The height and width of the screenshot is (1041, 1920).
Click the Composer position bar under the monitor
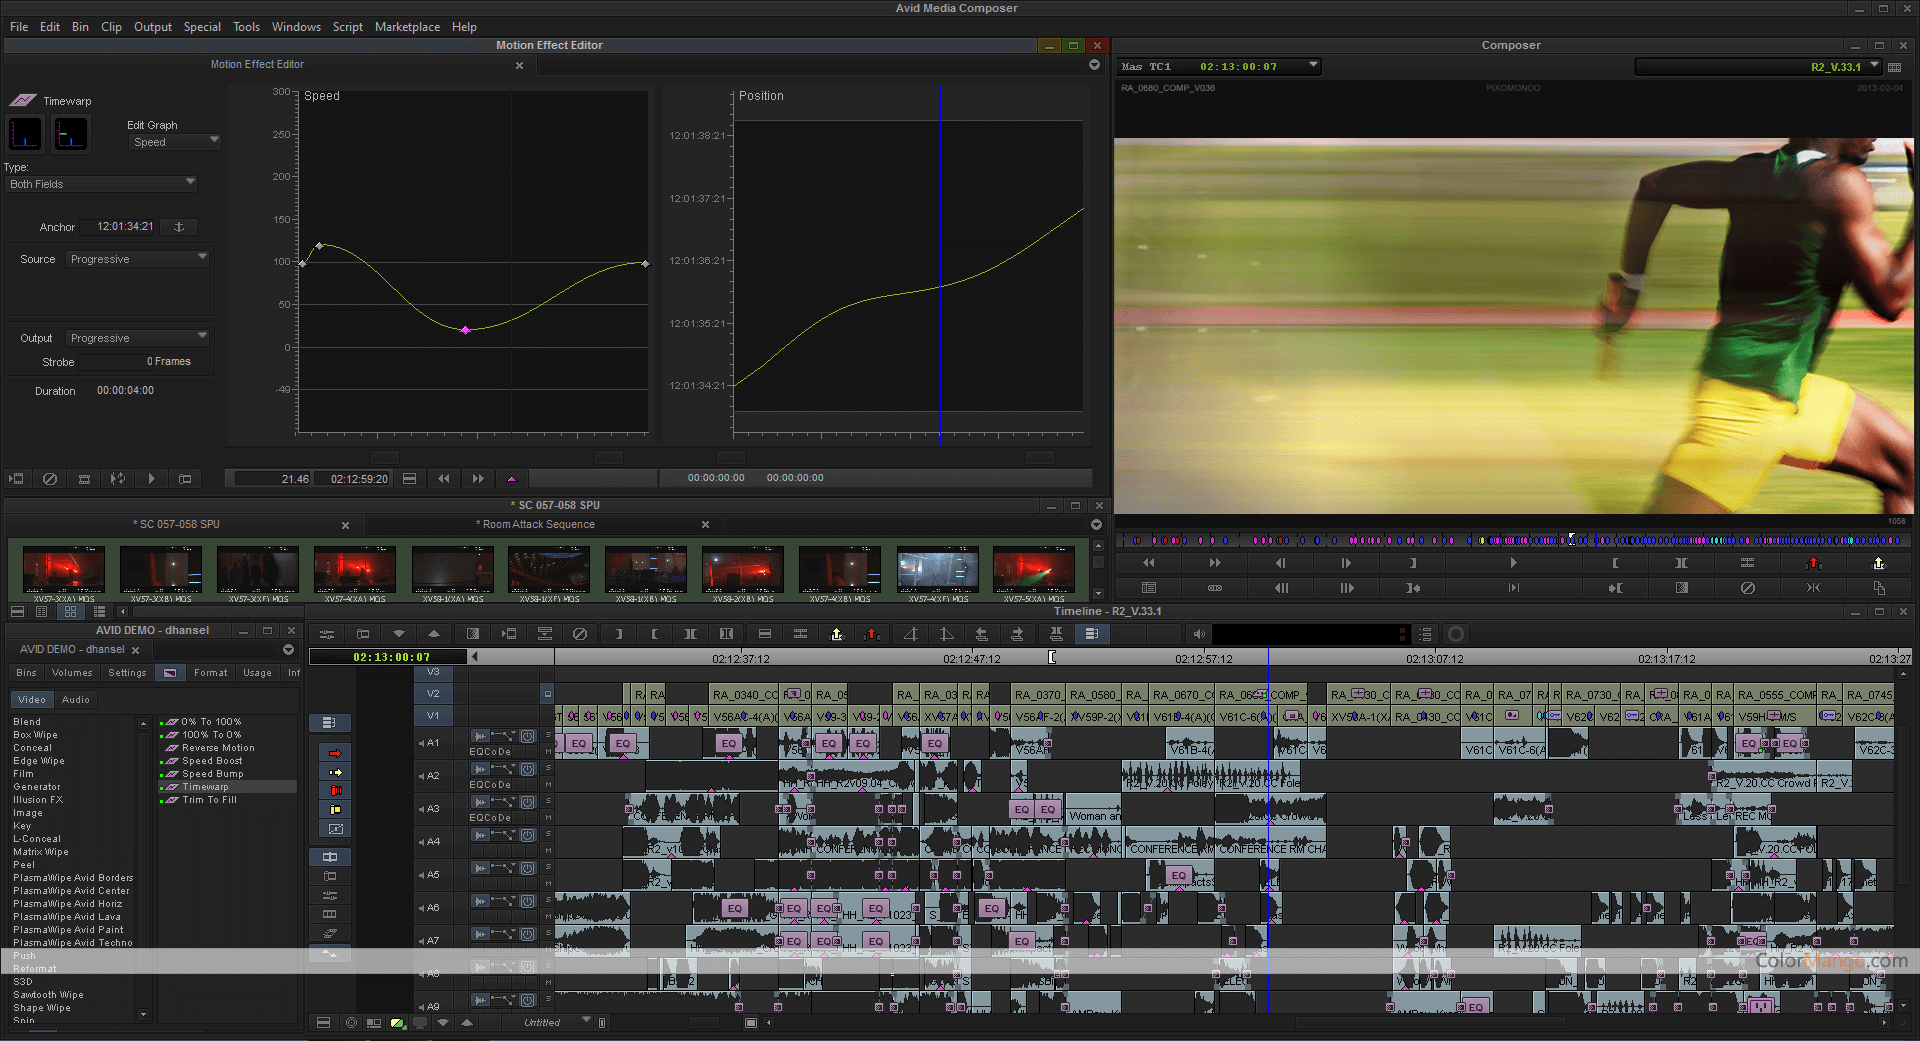click(1513, 540)
